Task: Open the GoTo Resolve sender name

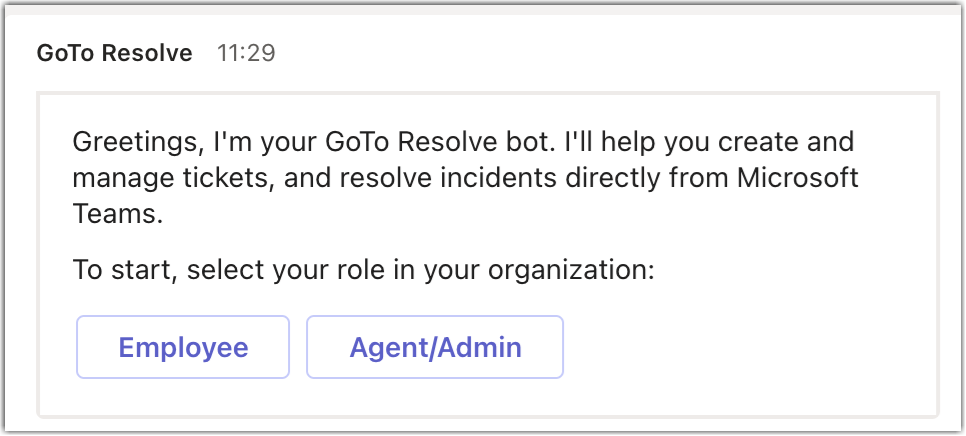Action: pos(115,53)
